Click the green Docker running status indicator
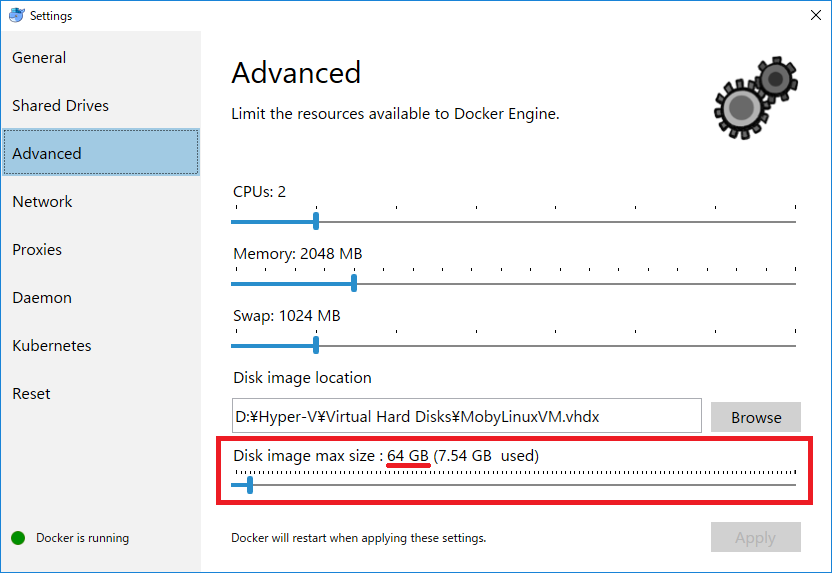This screenshot has width=832, height=573. point(18,538)
